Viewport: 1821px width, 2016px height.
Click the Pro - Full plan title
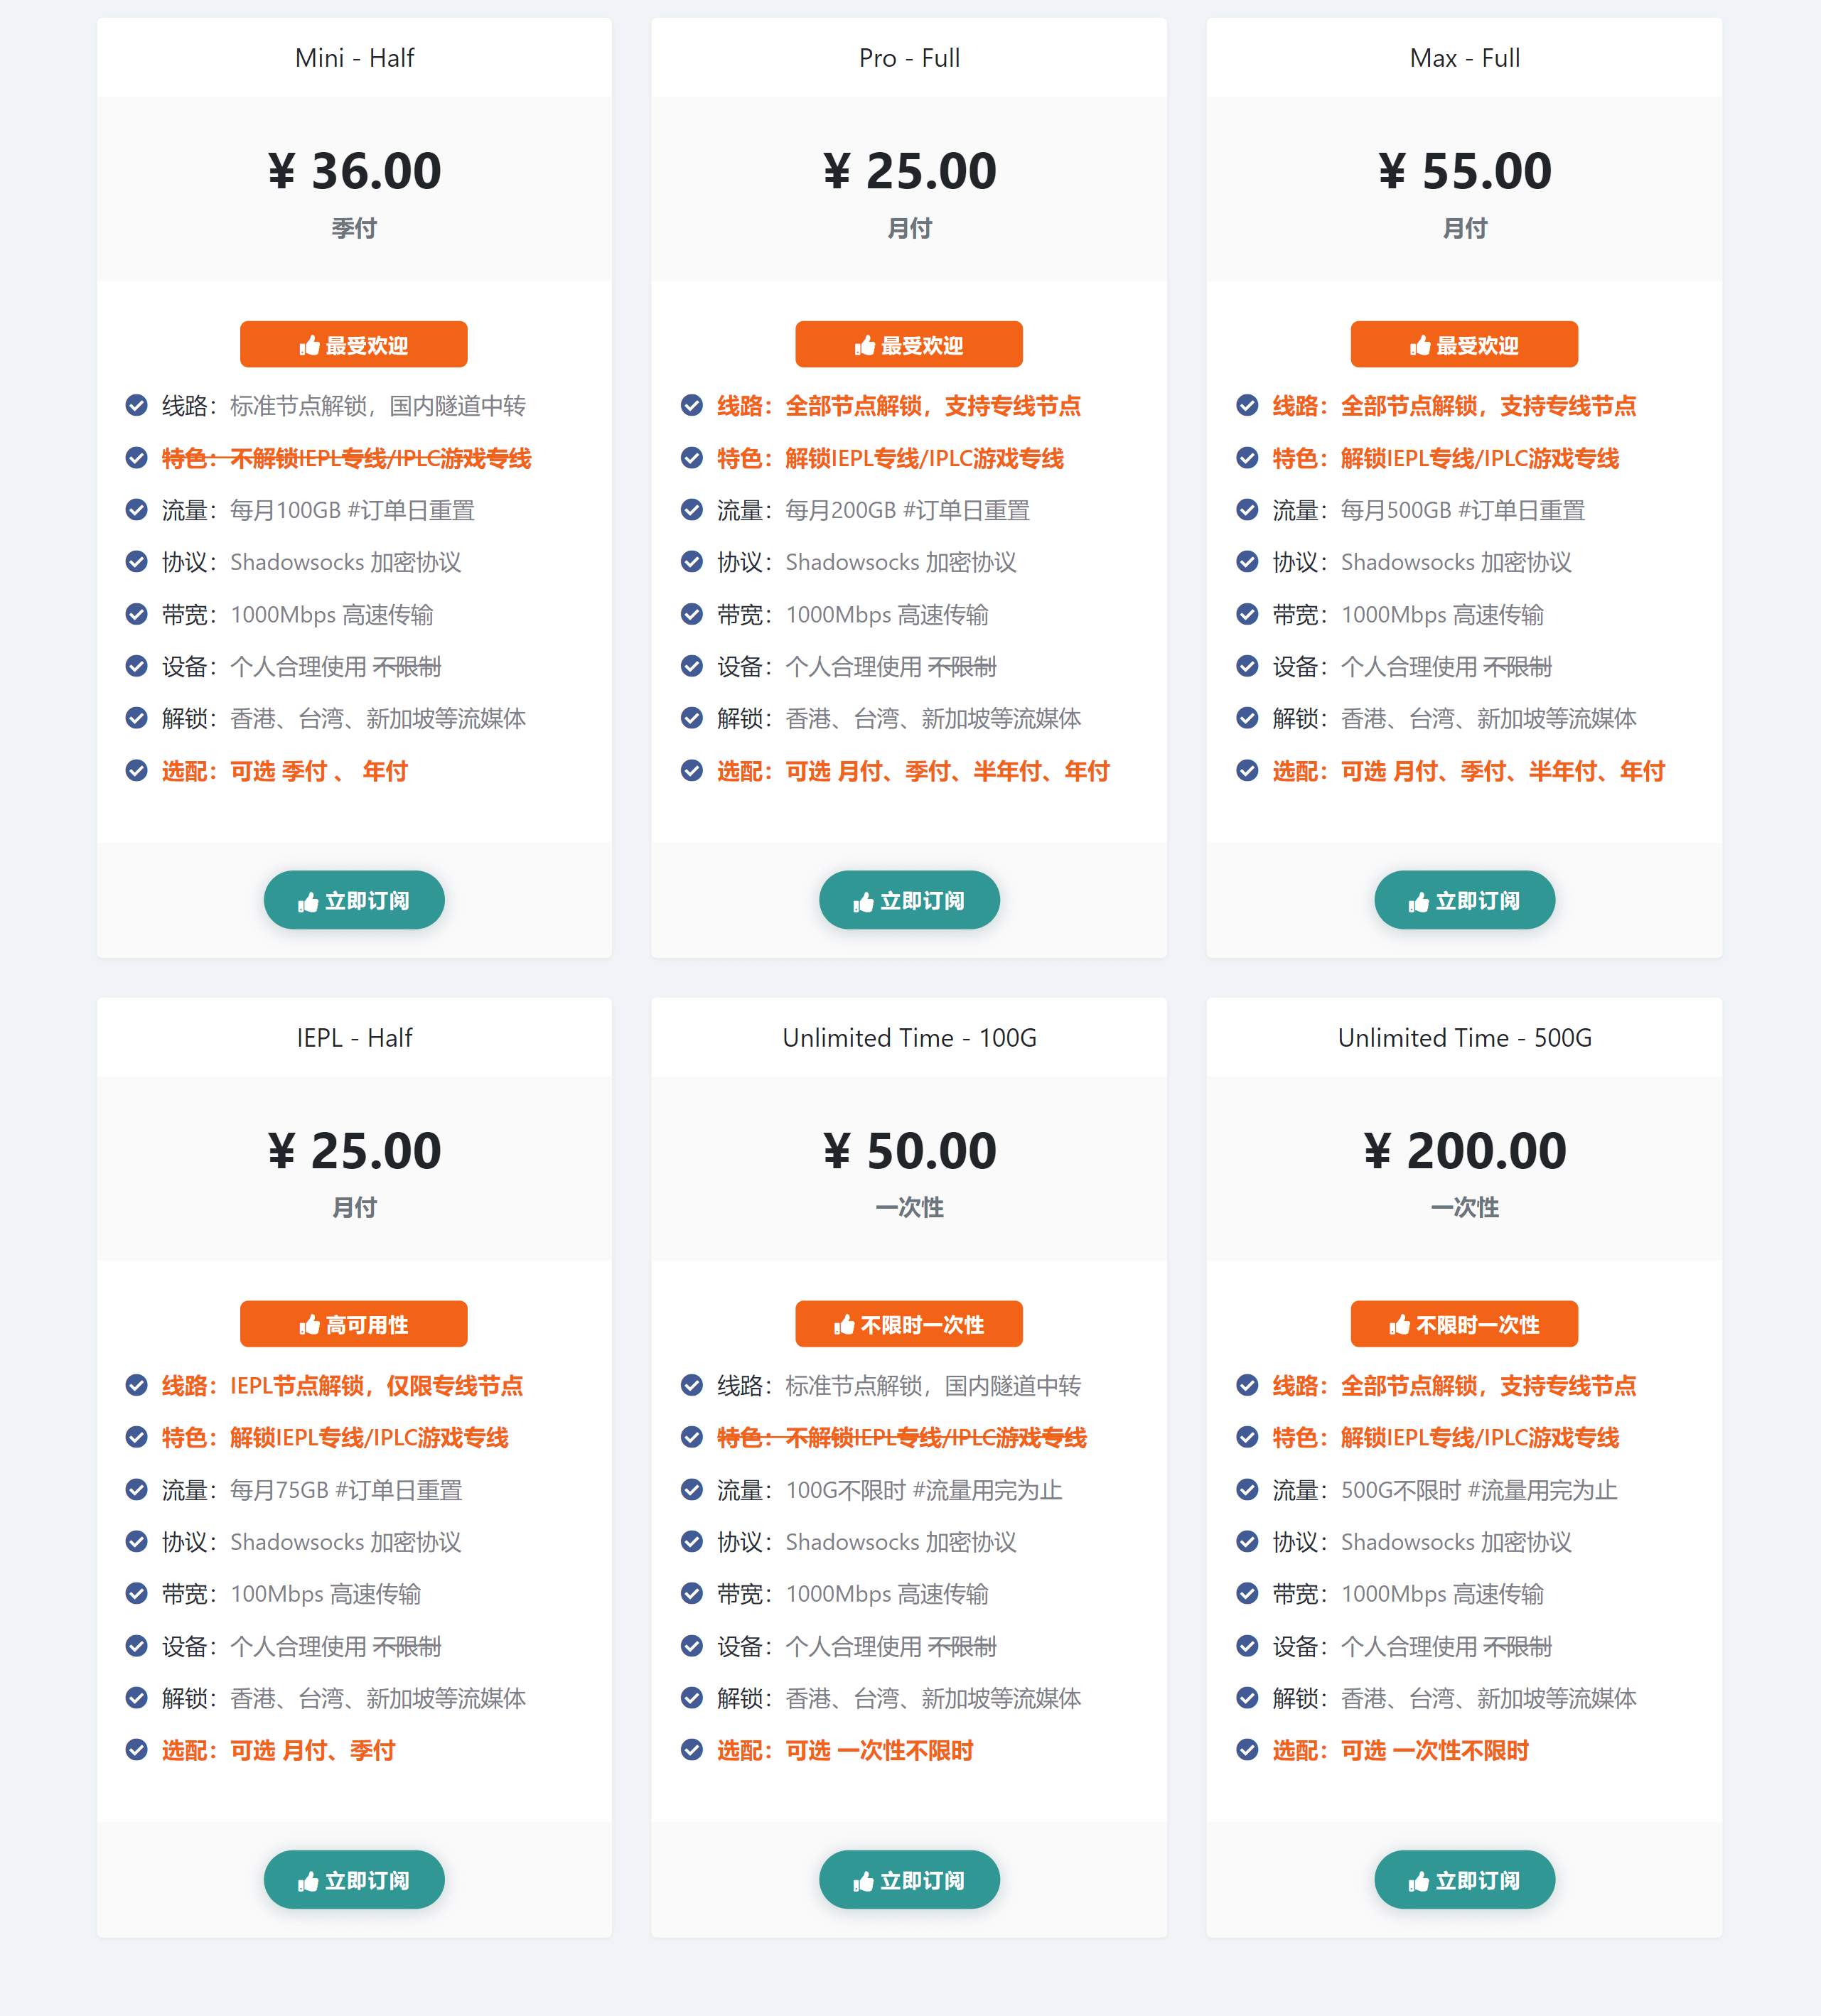click(909, 58)
